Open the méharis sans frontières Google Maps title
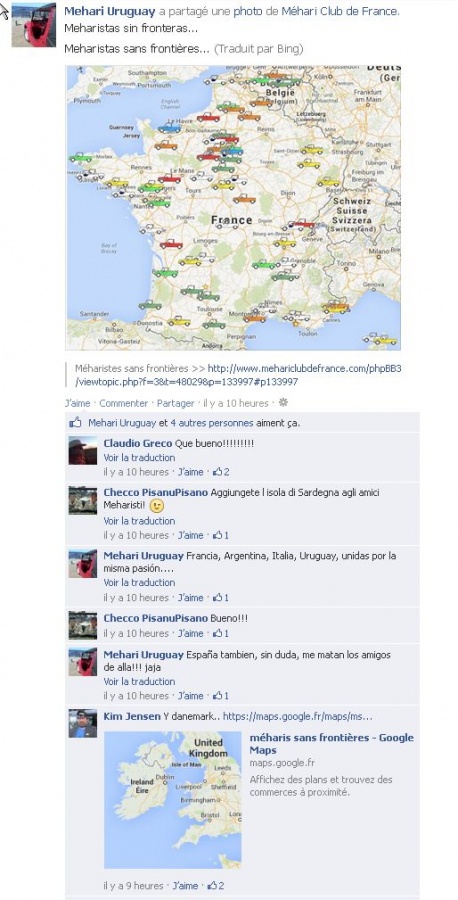This screenshot has height=900, width=458. pos(331,744)
